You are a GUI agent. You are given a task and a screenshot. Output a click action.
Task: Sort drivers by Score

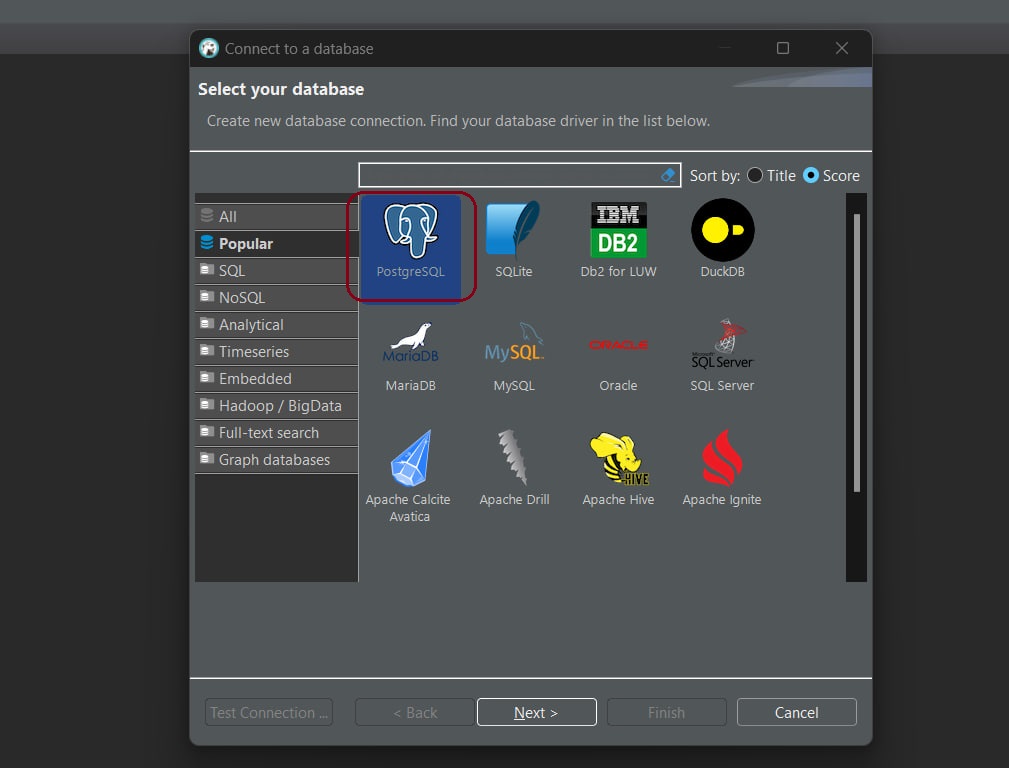click(x=831, y=175)
